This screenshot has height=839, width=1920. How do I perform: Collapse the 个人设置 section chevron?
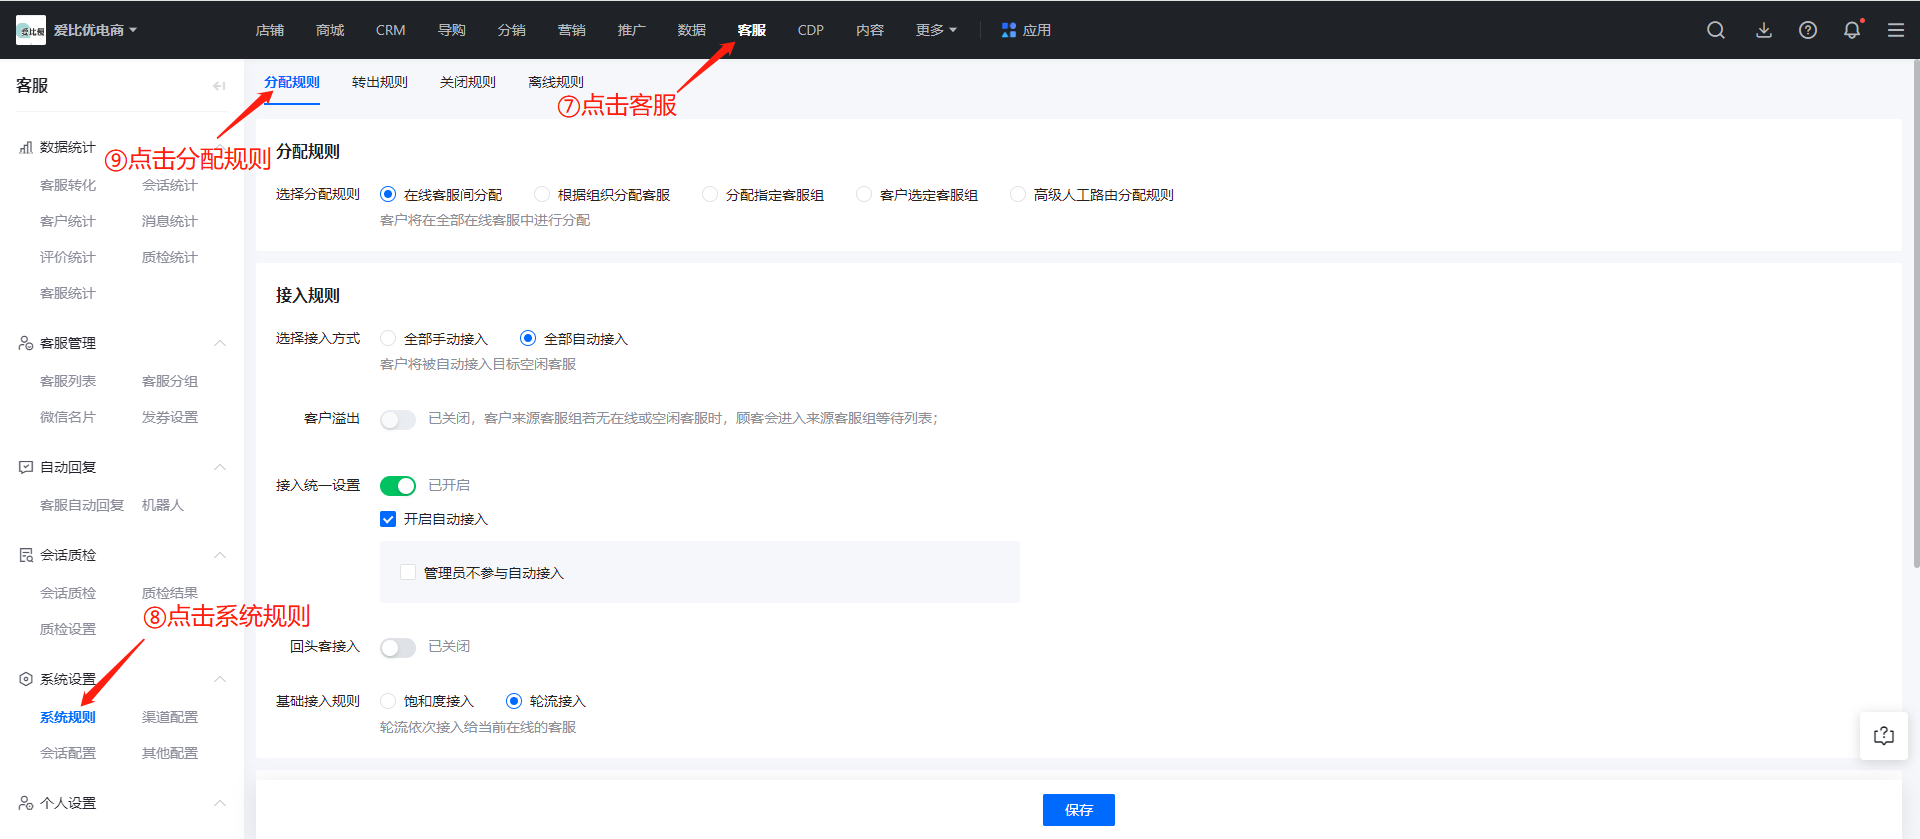[220, 803]
